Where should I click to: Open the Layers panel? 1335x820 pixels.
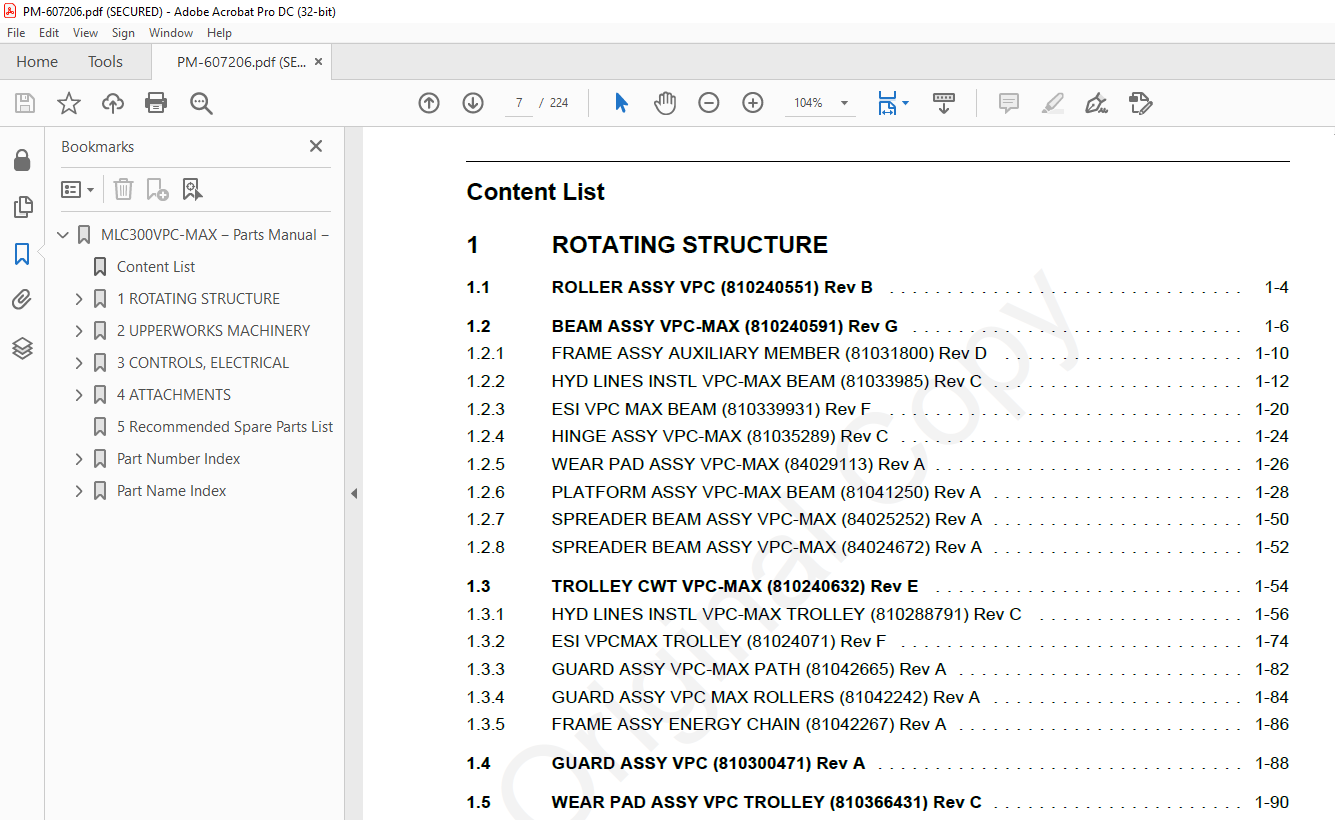point(22,347)
